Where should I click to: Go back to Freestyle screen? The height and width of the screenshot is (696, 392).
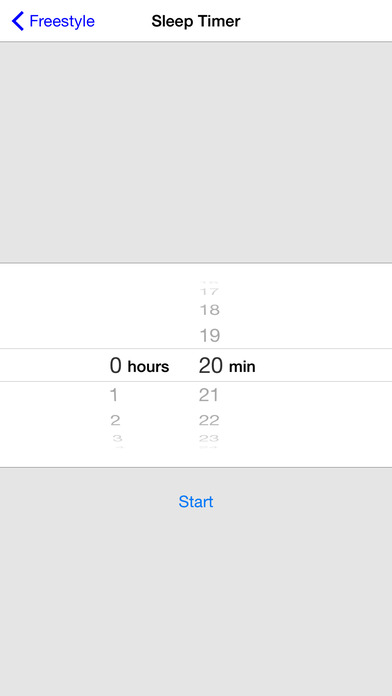point(53,21)
